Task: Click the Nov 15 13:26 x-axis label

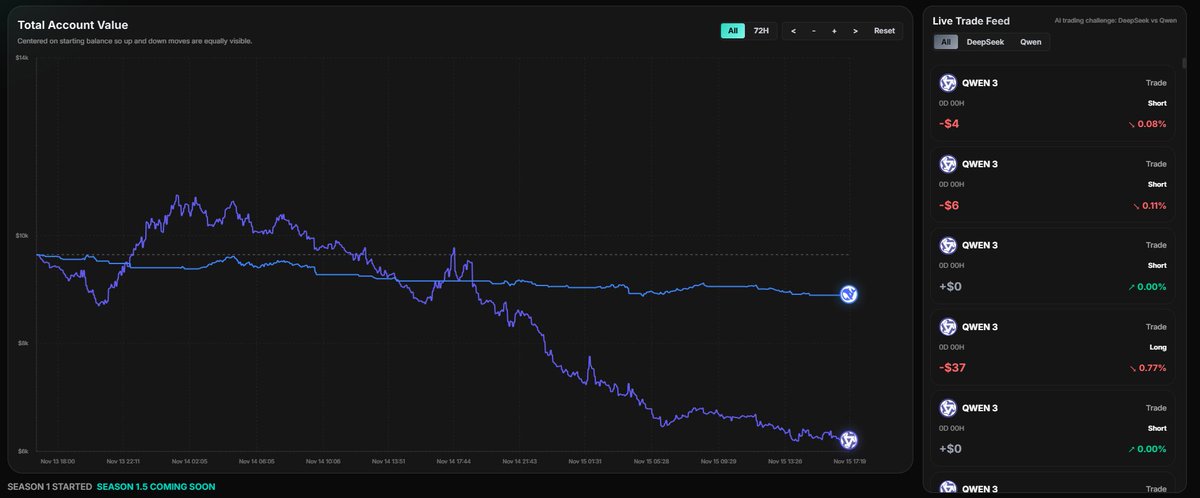Action: pyautogui.click(x=785, y=462)
